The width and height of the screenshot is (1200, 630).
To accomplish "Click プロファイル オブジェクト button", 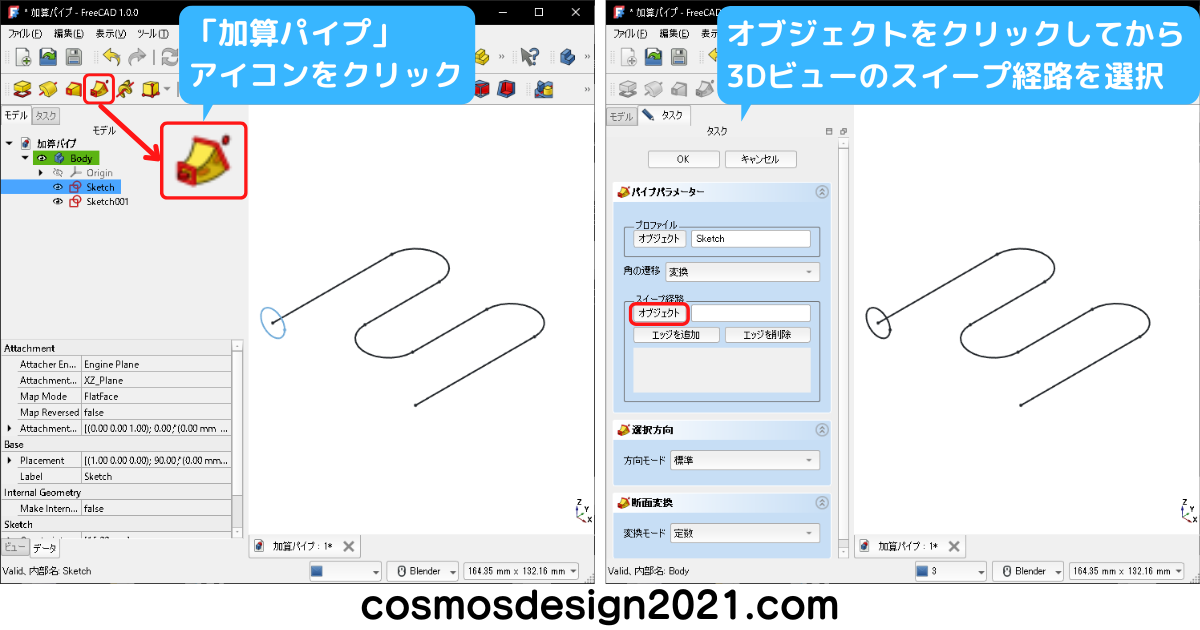I will (659, 239).
